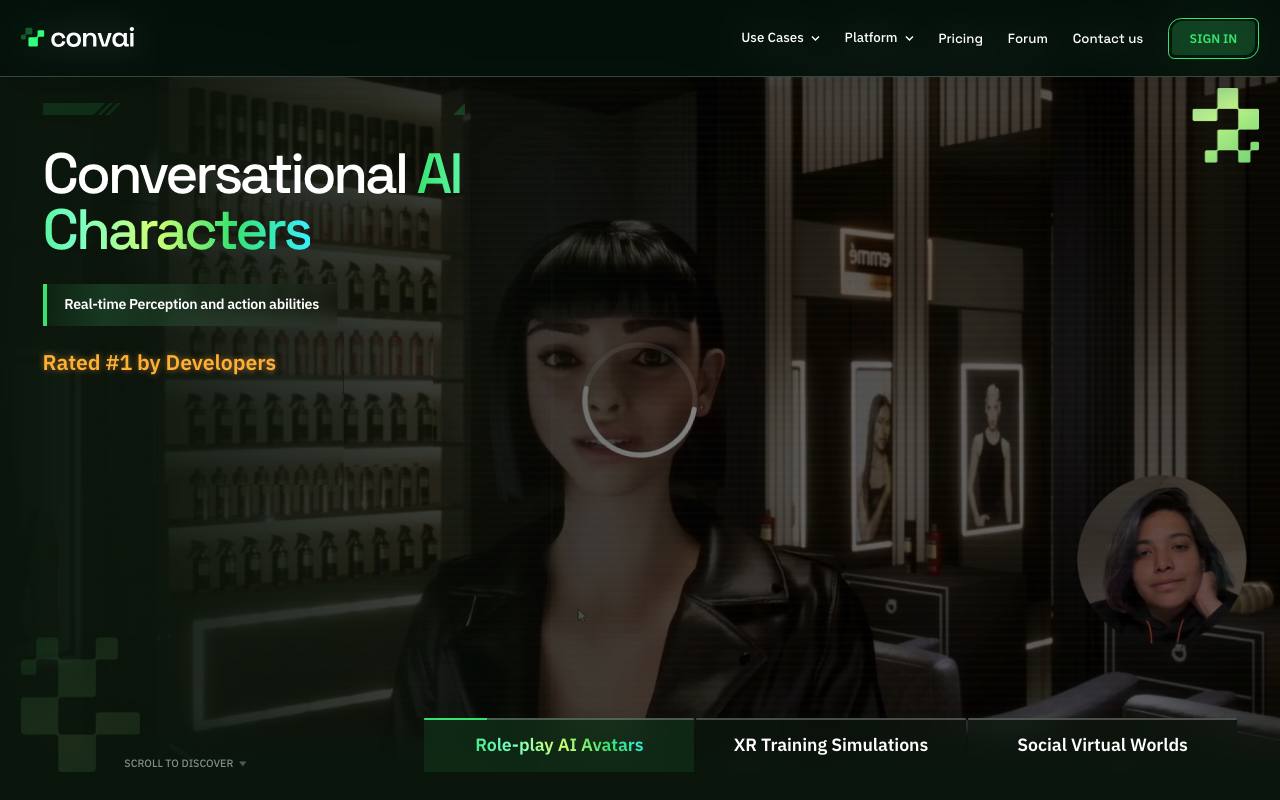Click the Convai logo icon

33,38
